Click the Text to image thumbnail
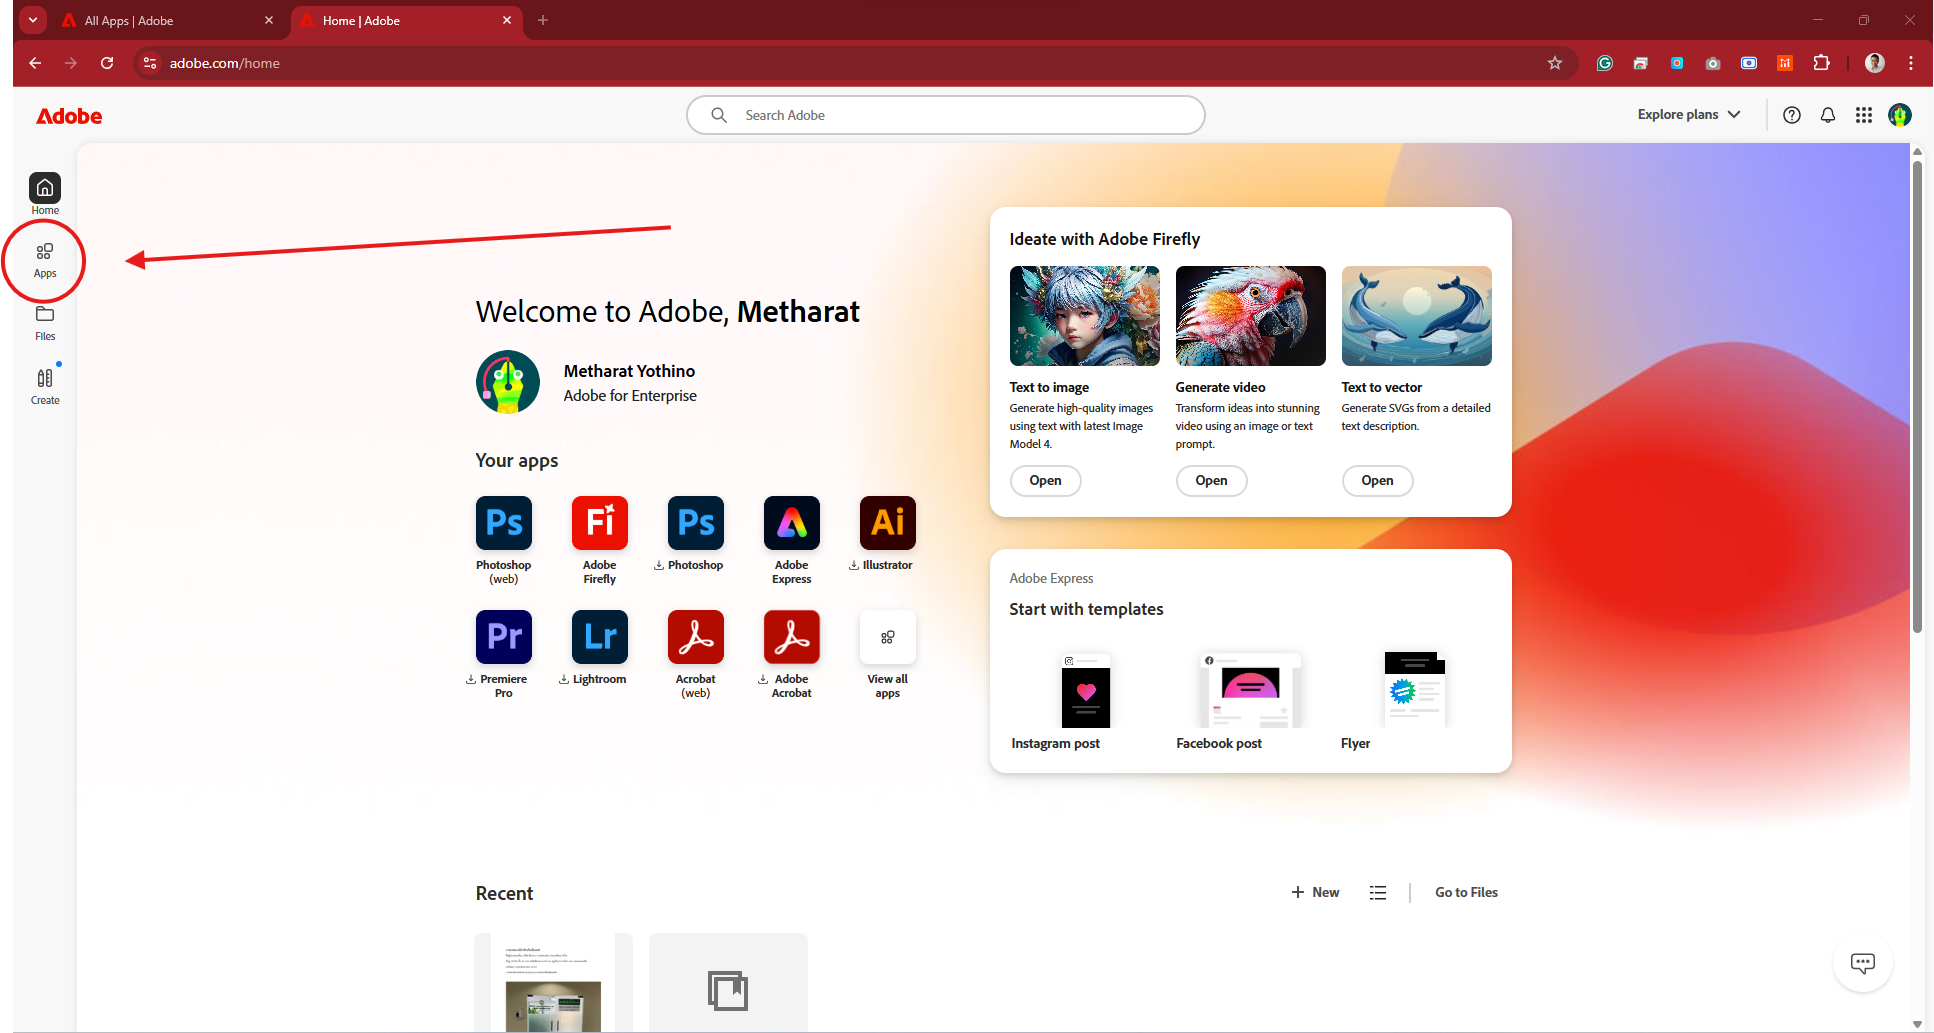The width and height of the screenshot is (1934, 1033). [x=1085, y=316]
